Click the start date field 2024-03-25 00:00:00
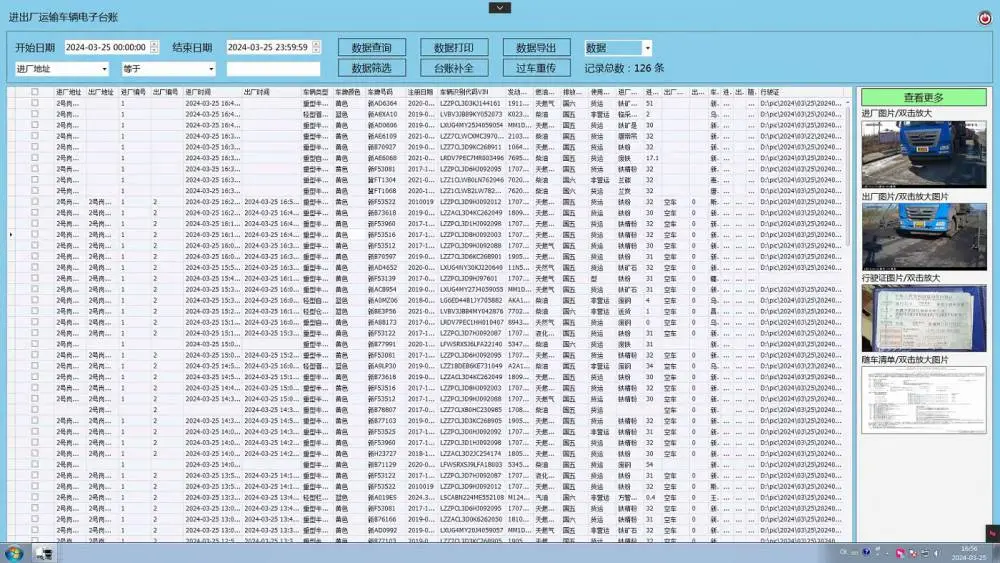1000x563 pixels. [107, 47]
